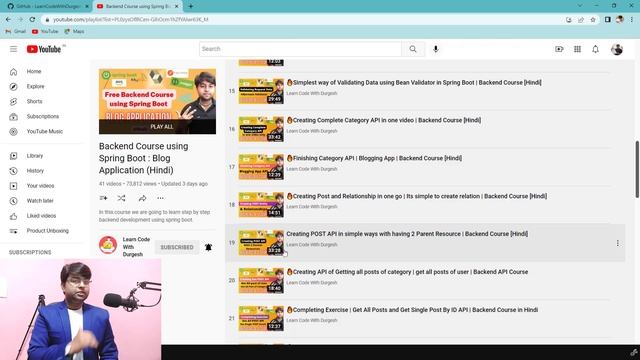The image size is (640, 360).
Task: Open the video 19 three-dot options menu
Action: (x=618, y=243)
